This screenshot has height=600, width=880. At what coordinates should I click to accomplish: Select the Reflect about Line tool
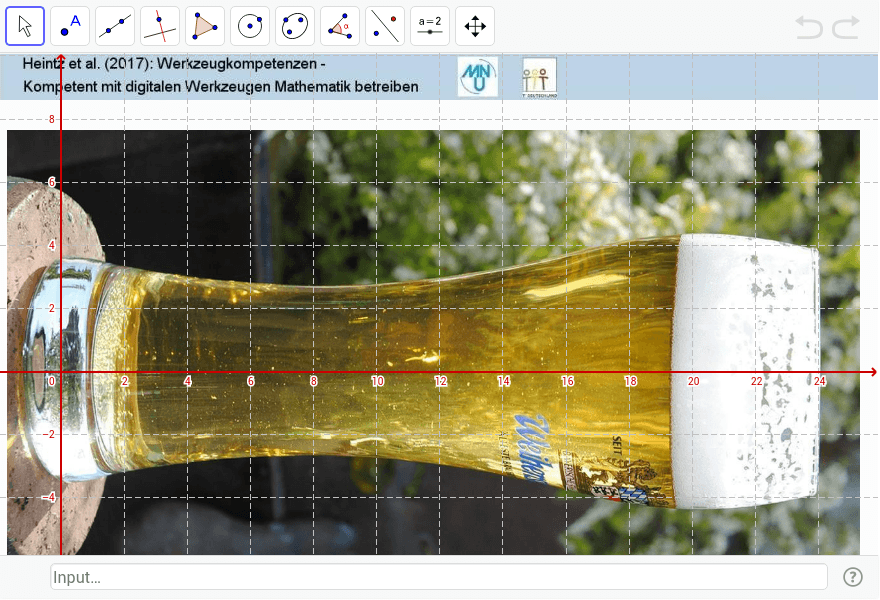click(384, 26)
